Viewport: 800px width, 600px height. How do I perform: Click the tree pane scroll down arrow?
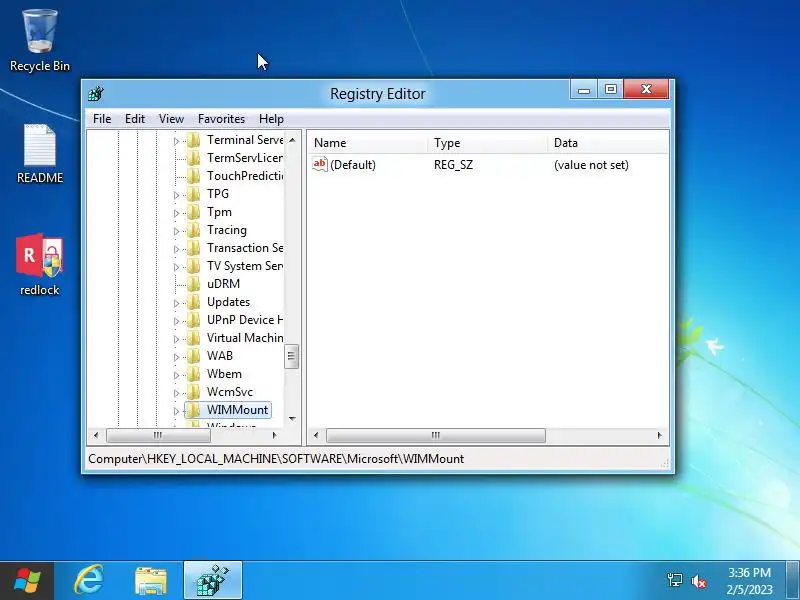click(292, 419)
